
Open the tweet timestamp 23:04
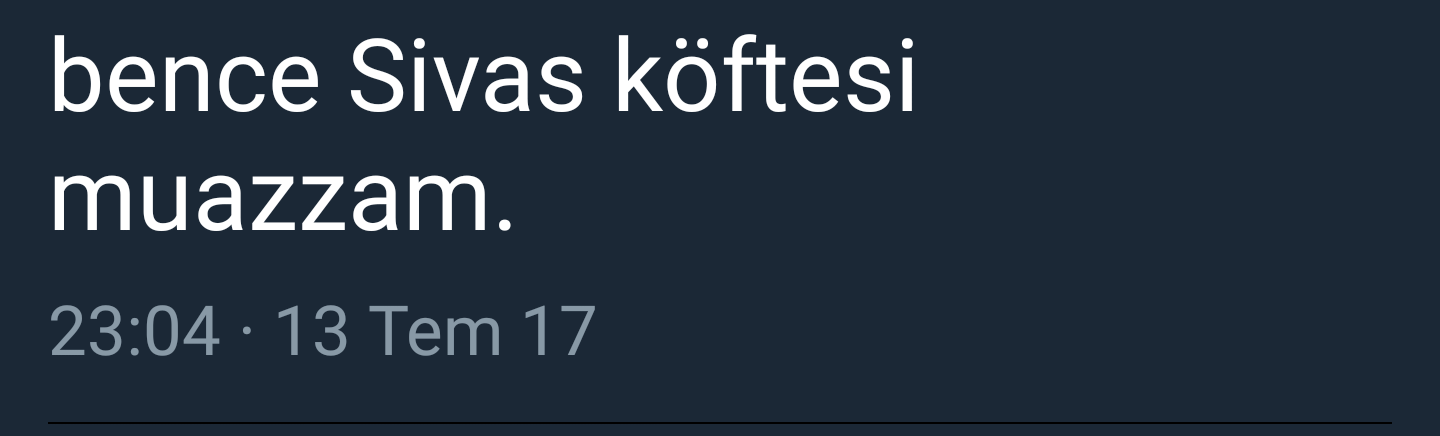pyautogui.click(x=134, y=333)
